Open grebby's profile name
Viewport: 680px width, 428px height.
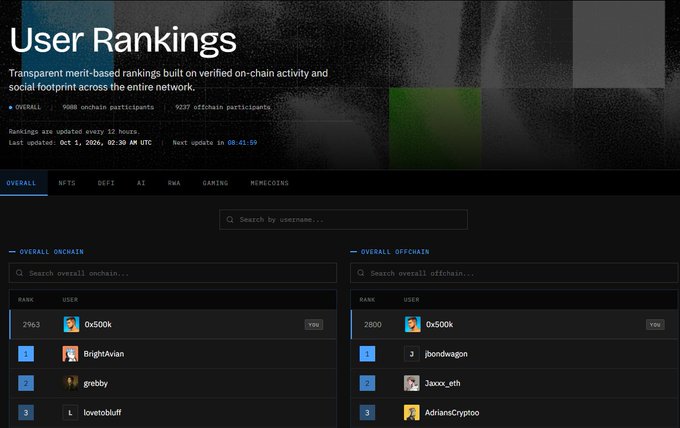pyautogui.click(x=95, y=383)
